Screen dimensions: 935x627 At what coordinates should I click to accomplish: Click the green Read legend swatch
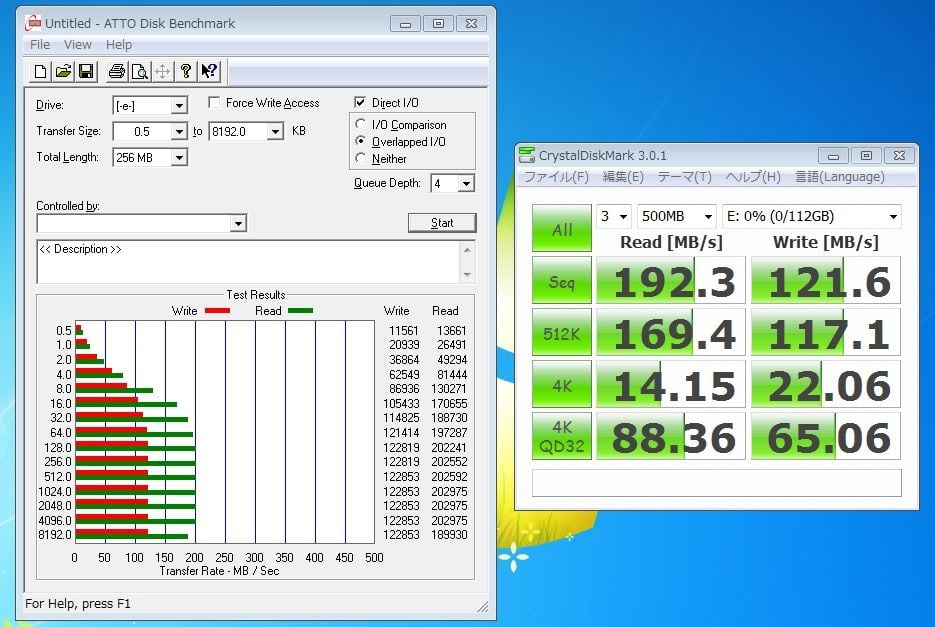coord(301,310)
